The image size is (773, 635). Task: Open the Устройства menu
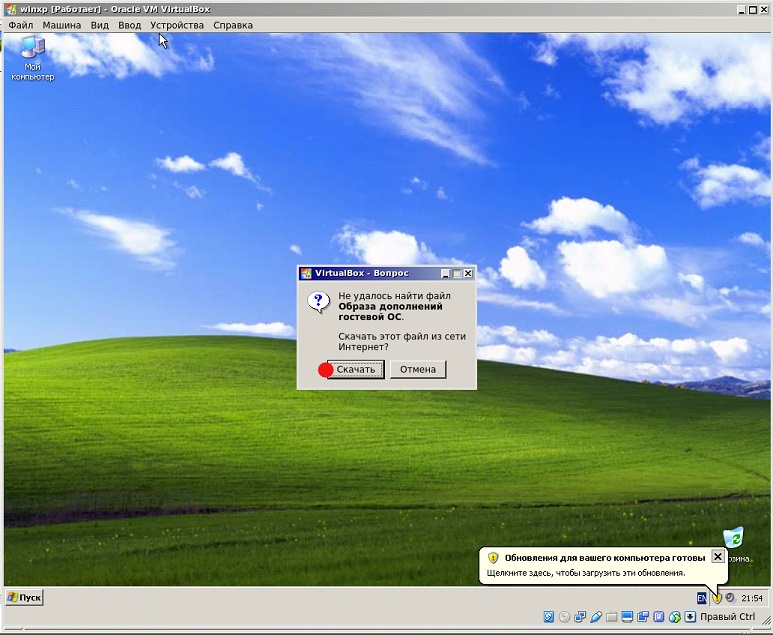pos(177,25)
